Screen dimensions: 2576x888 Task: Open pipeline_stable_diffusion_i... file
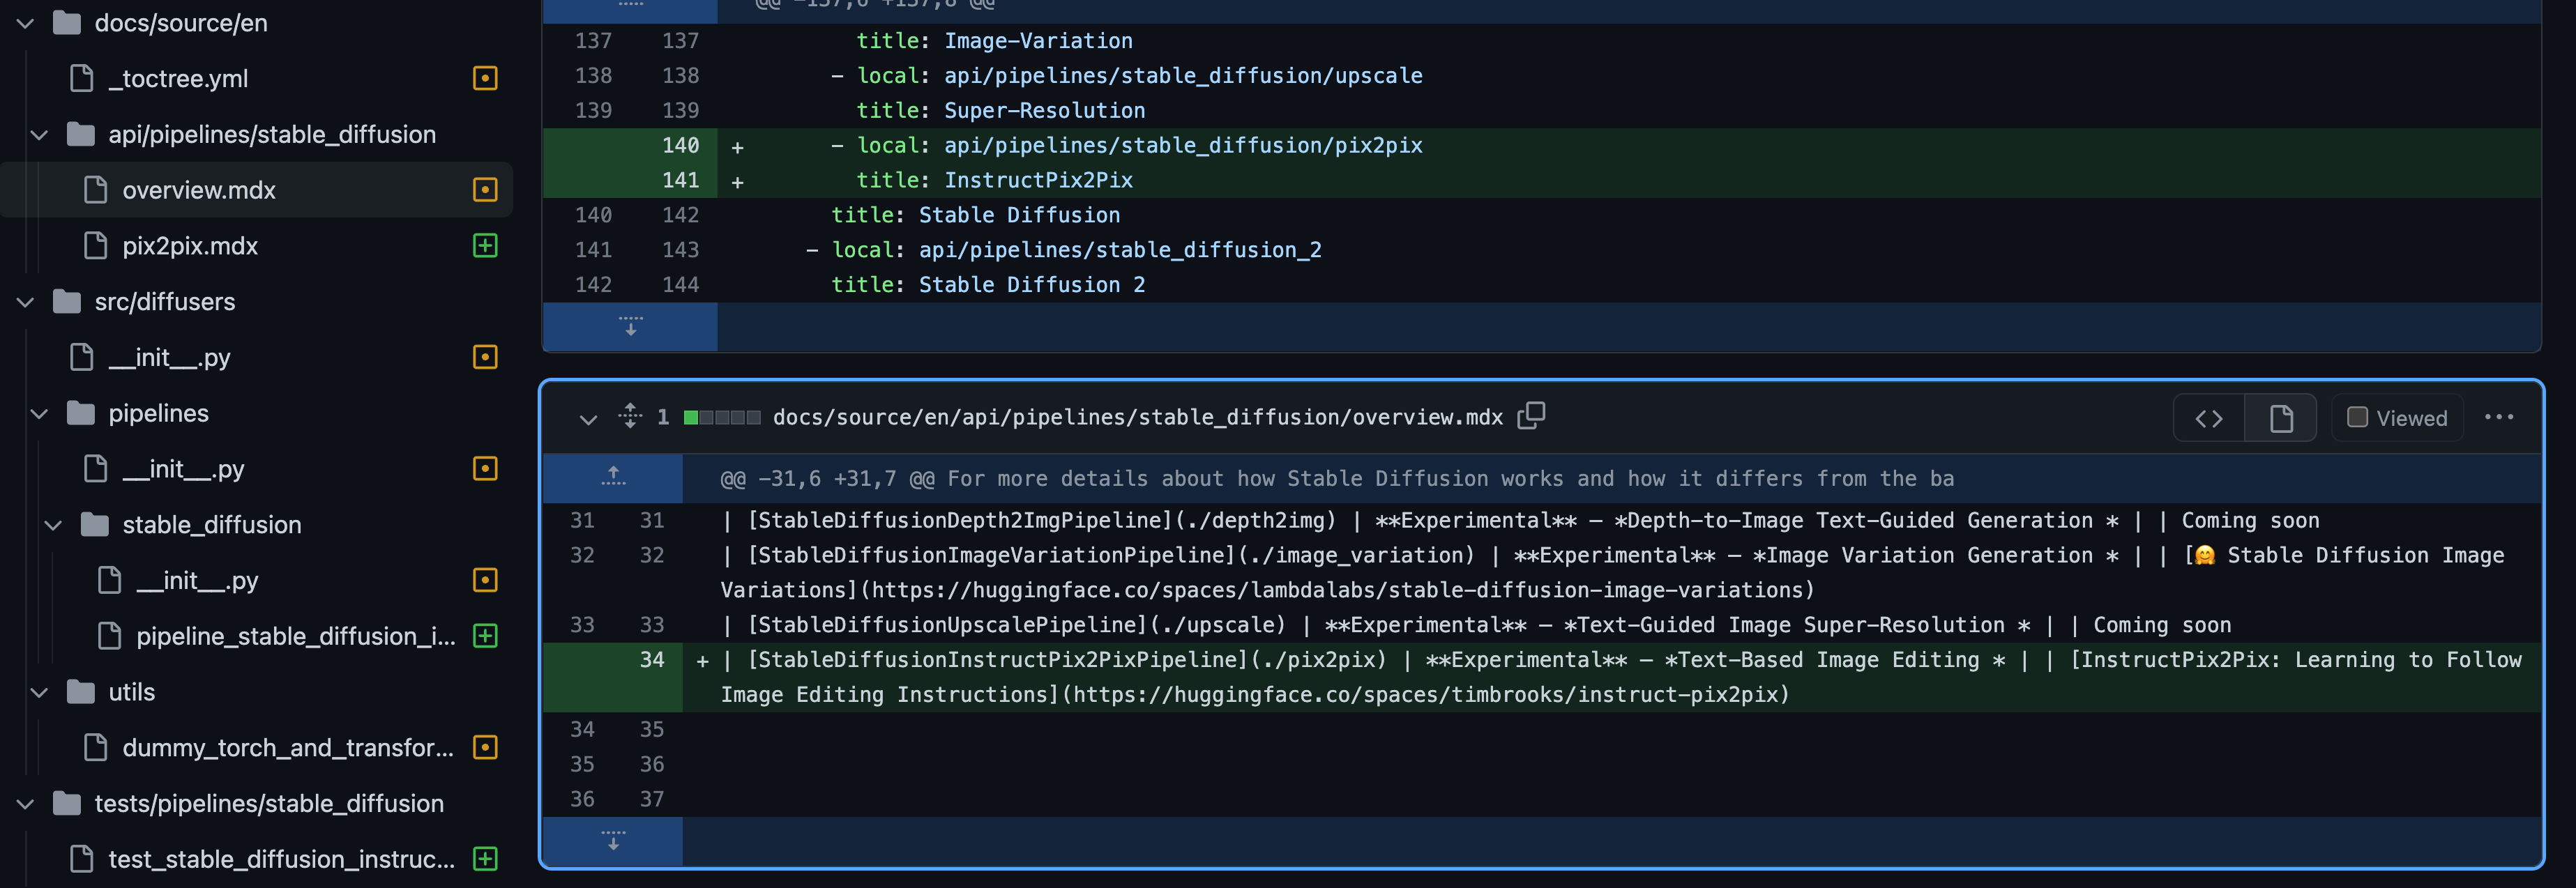[x=295, y=636]
